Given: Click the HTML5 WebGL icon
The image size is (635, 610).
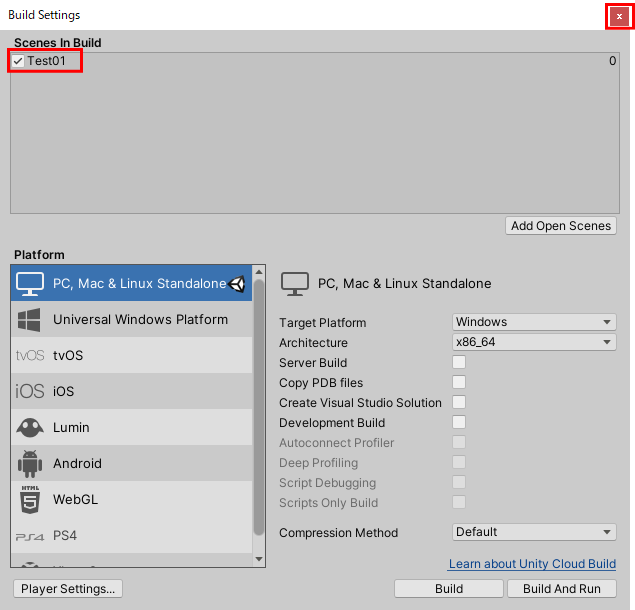Looking at the screenshot, I should click(30, 499).
